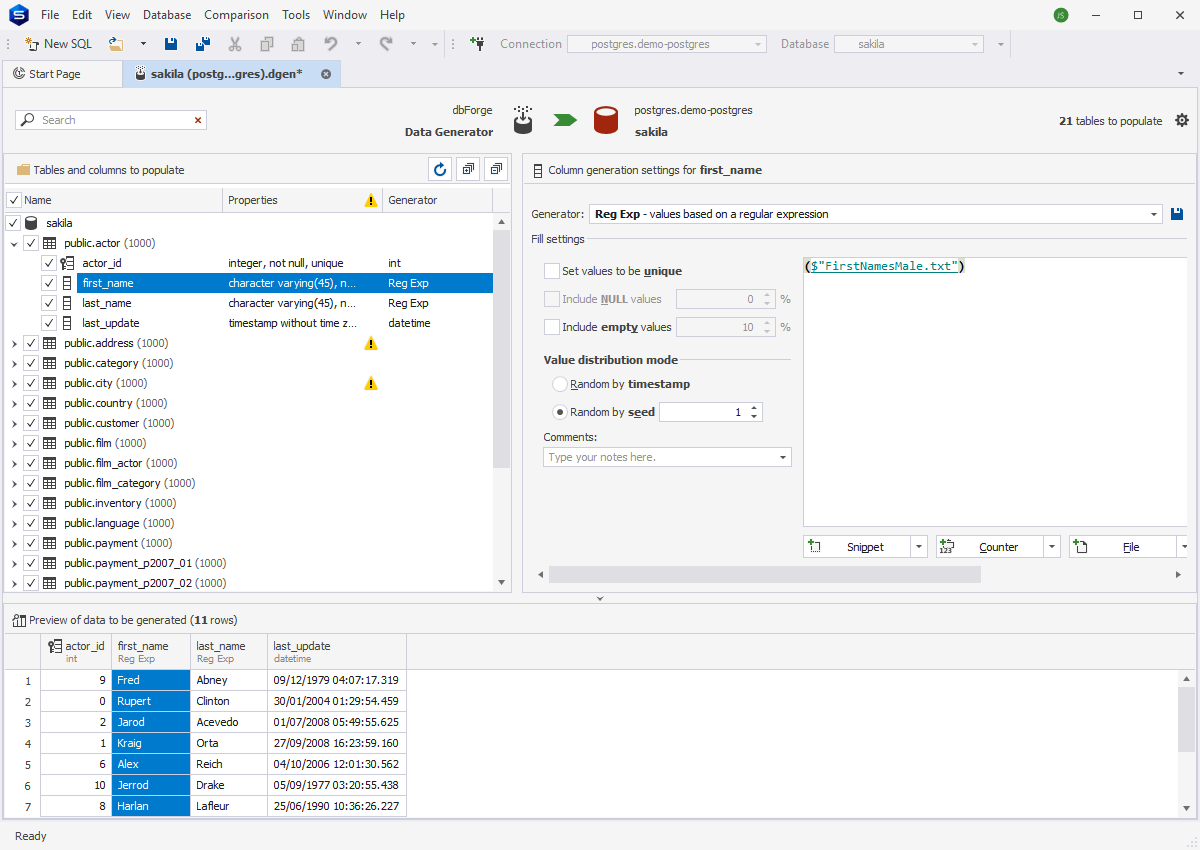This screenshot has height=850, width=1200.
Task: Select the Cut icon on toolbar
Action: coord(235,44)
